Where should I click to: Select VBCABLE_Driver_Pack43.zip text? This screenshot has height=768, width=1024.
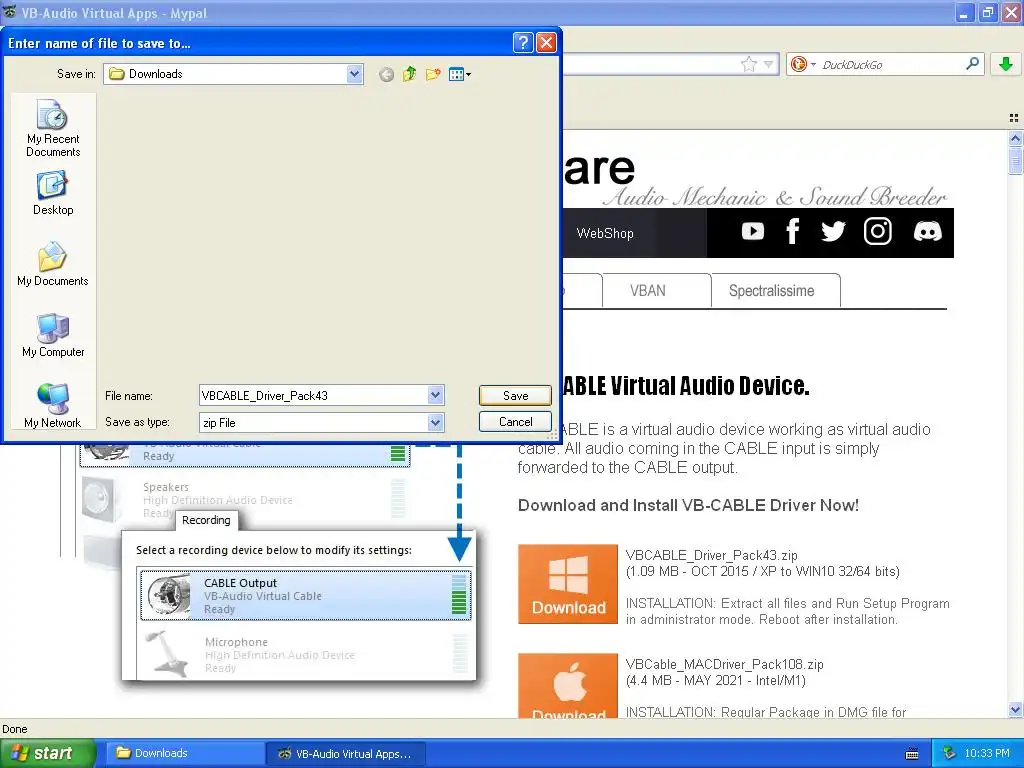point(711,555)
